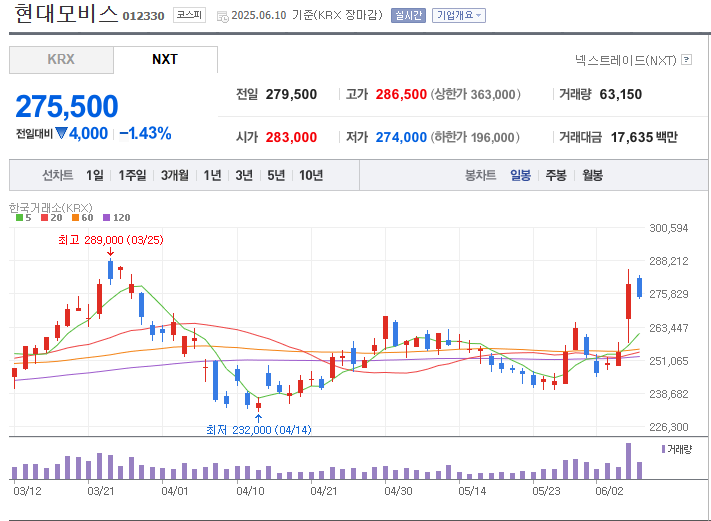This screenshot has width=711, height=521.
Task: Switch to 일봉 daily candle chart
Action: tap(520, 175)
